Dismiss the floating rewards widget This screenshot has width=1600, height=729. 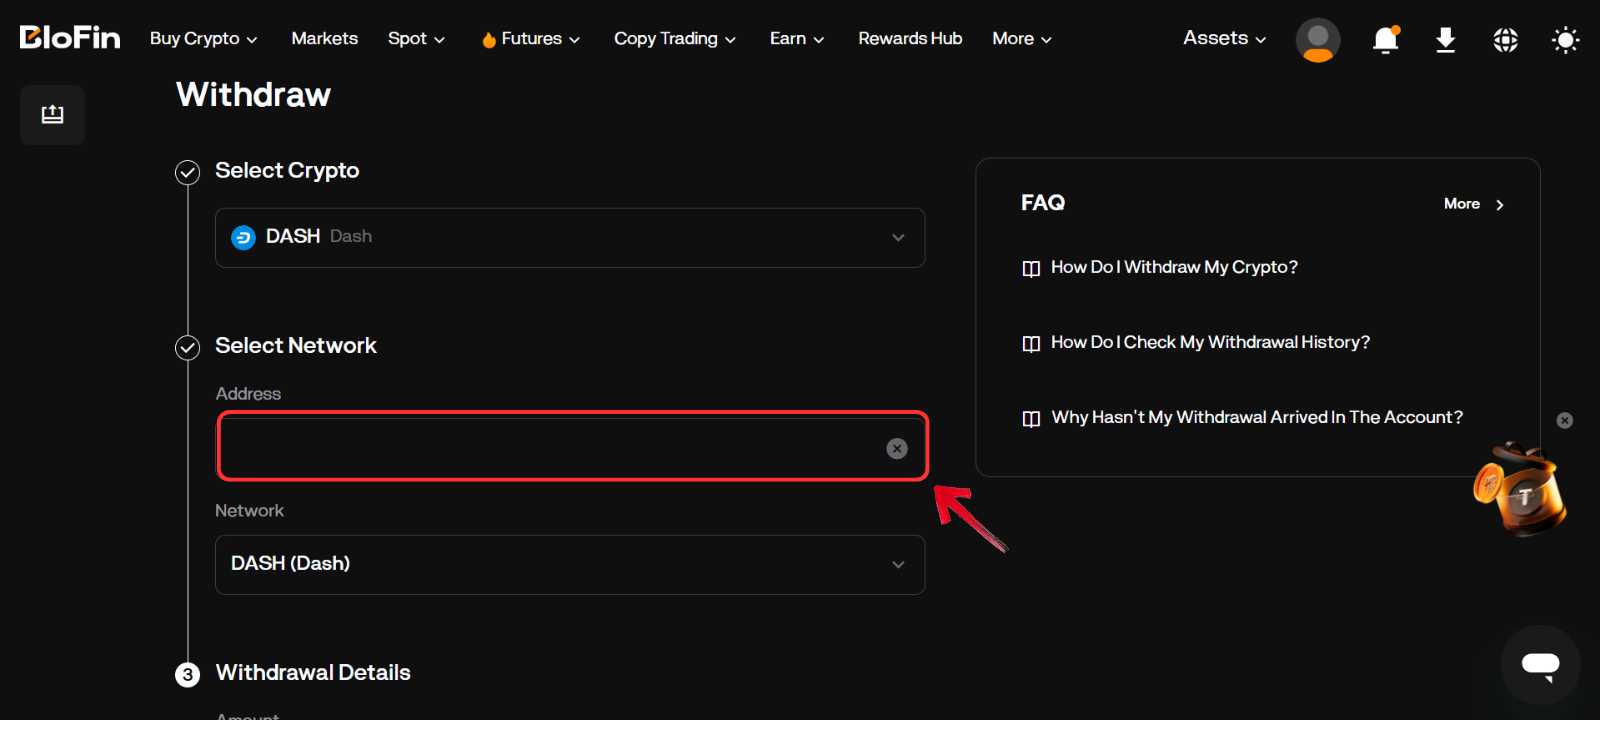click(1565, 421)
